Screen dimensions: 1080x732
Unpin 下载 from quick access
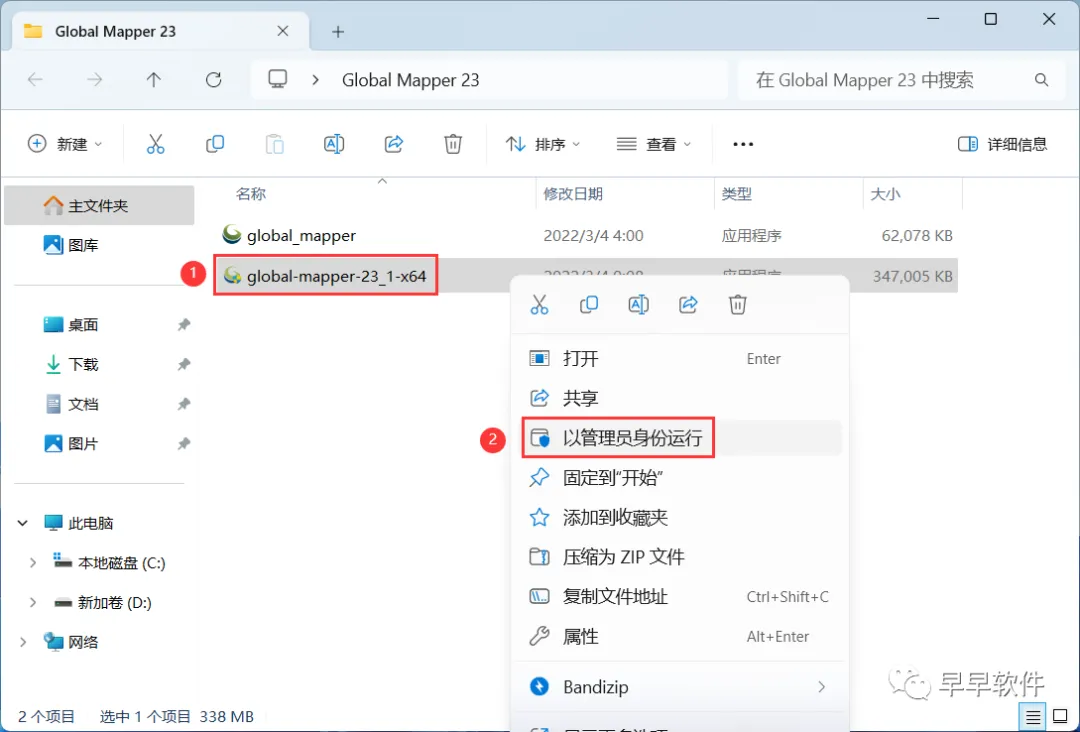click(184, 364)
